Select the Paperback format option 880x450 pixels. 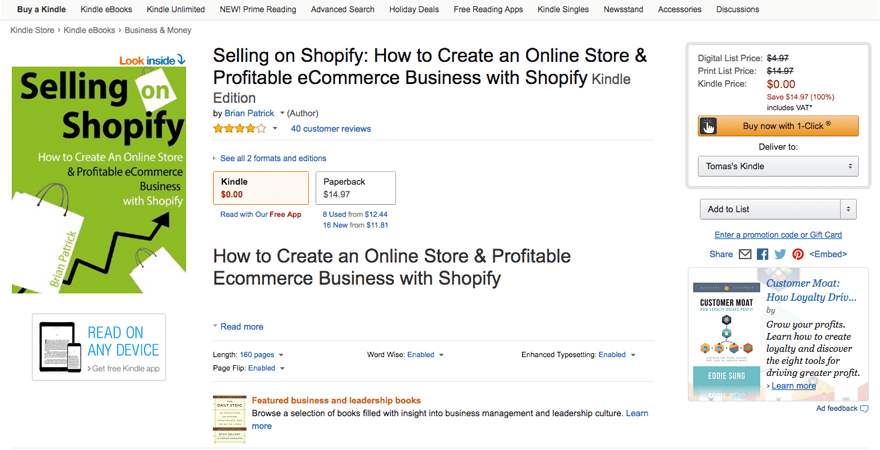click(x=355, y=187)
